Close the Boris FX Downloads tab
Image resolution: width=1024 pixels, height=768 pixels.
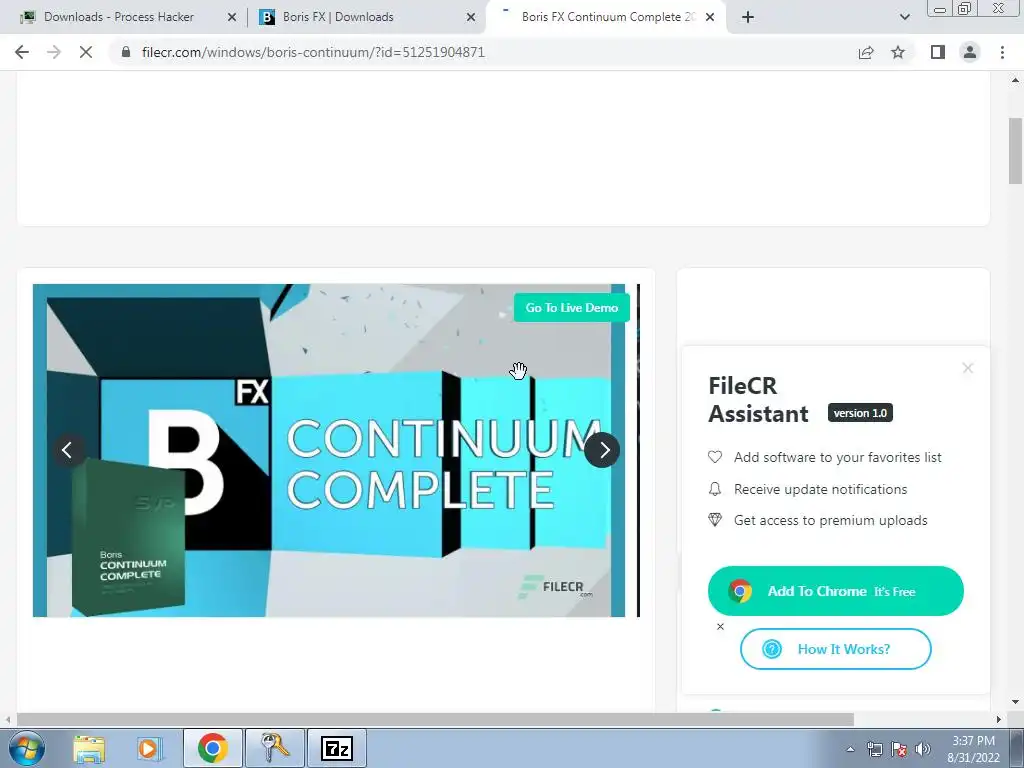click(471, 17)
